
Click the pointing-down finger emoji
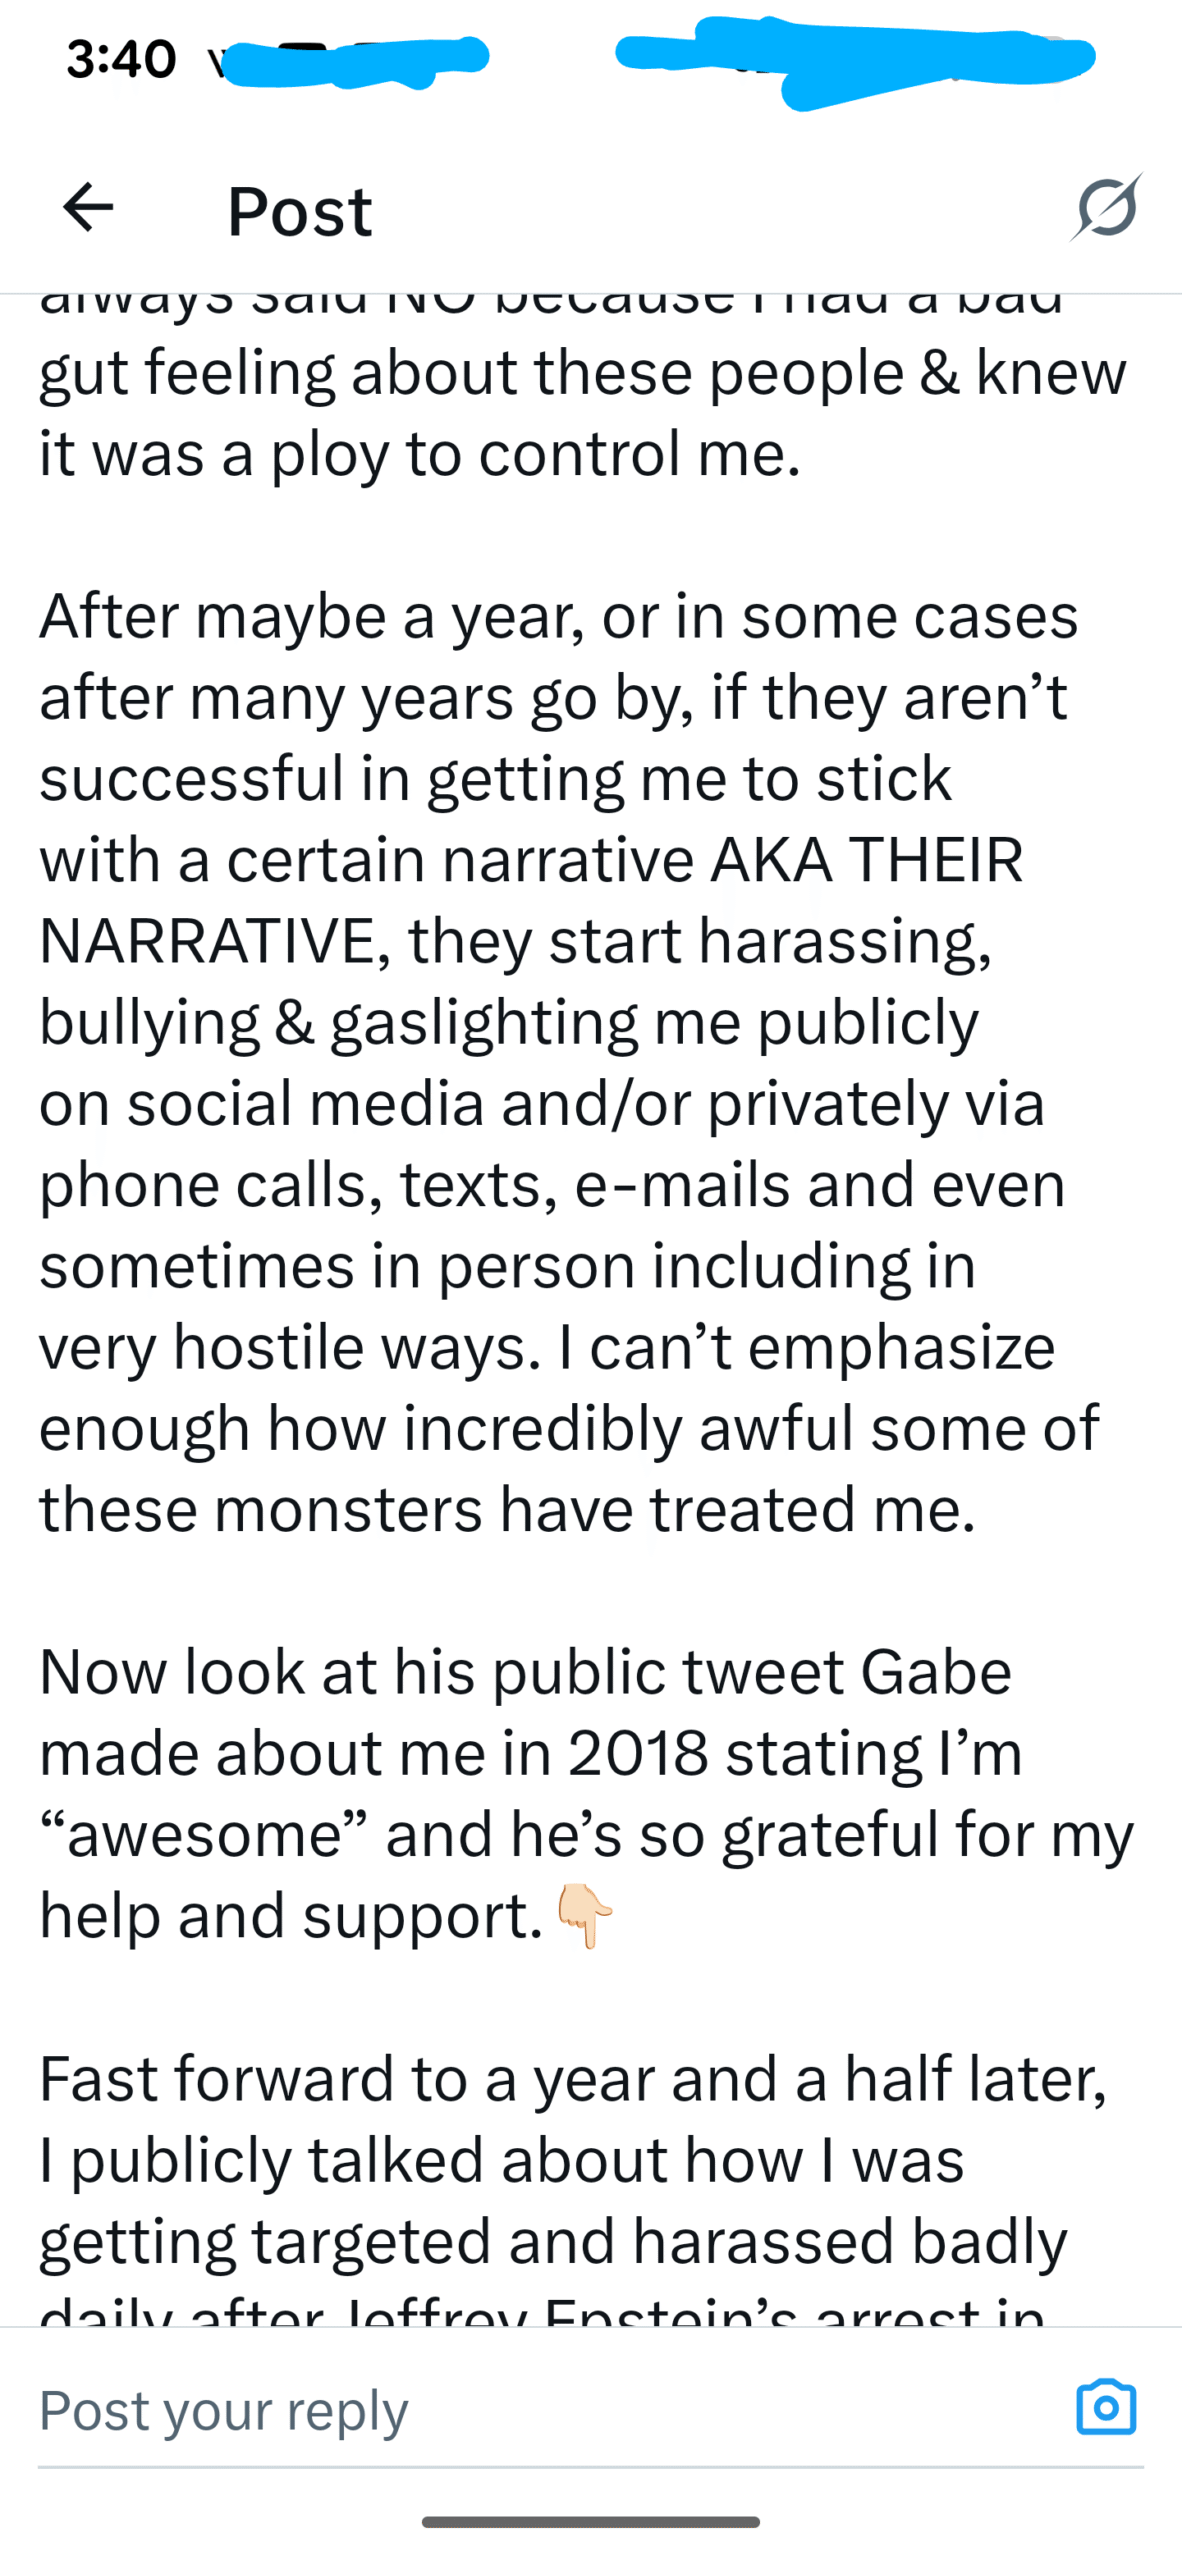coord(585,1915)
